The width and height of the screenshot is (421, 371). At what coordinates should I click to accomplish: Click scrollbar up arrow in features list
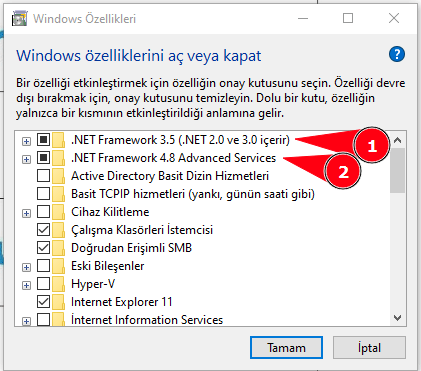coord(397,140)
